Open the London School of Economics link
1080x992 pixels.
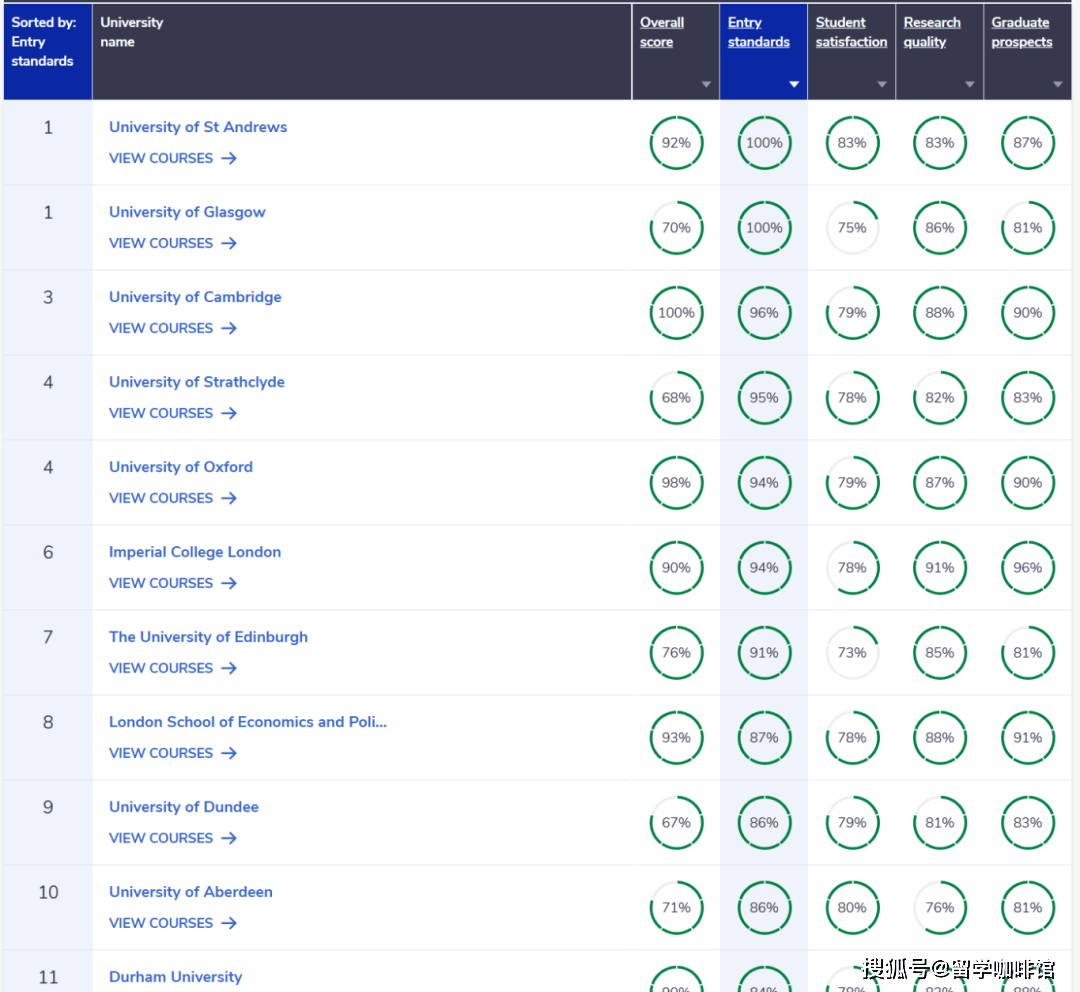point(248,722)
